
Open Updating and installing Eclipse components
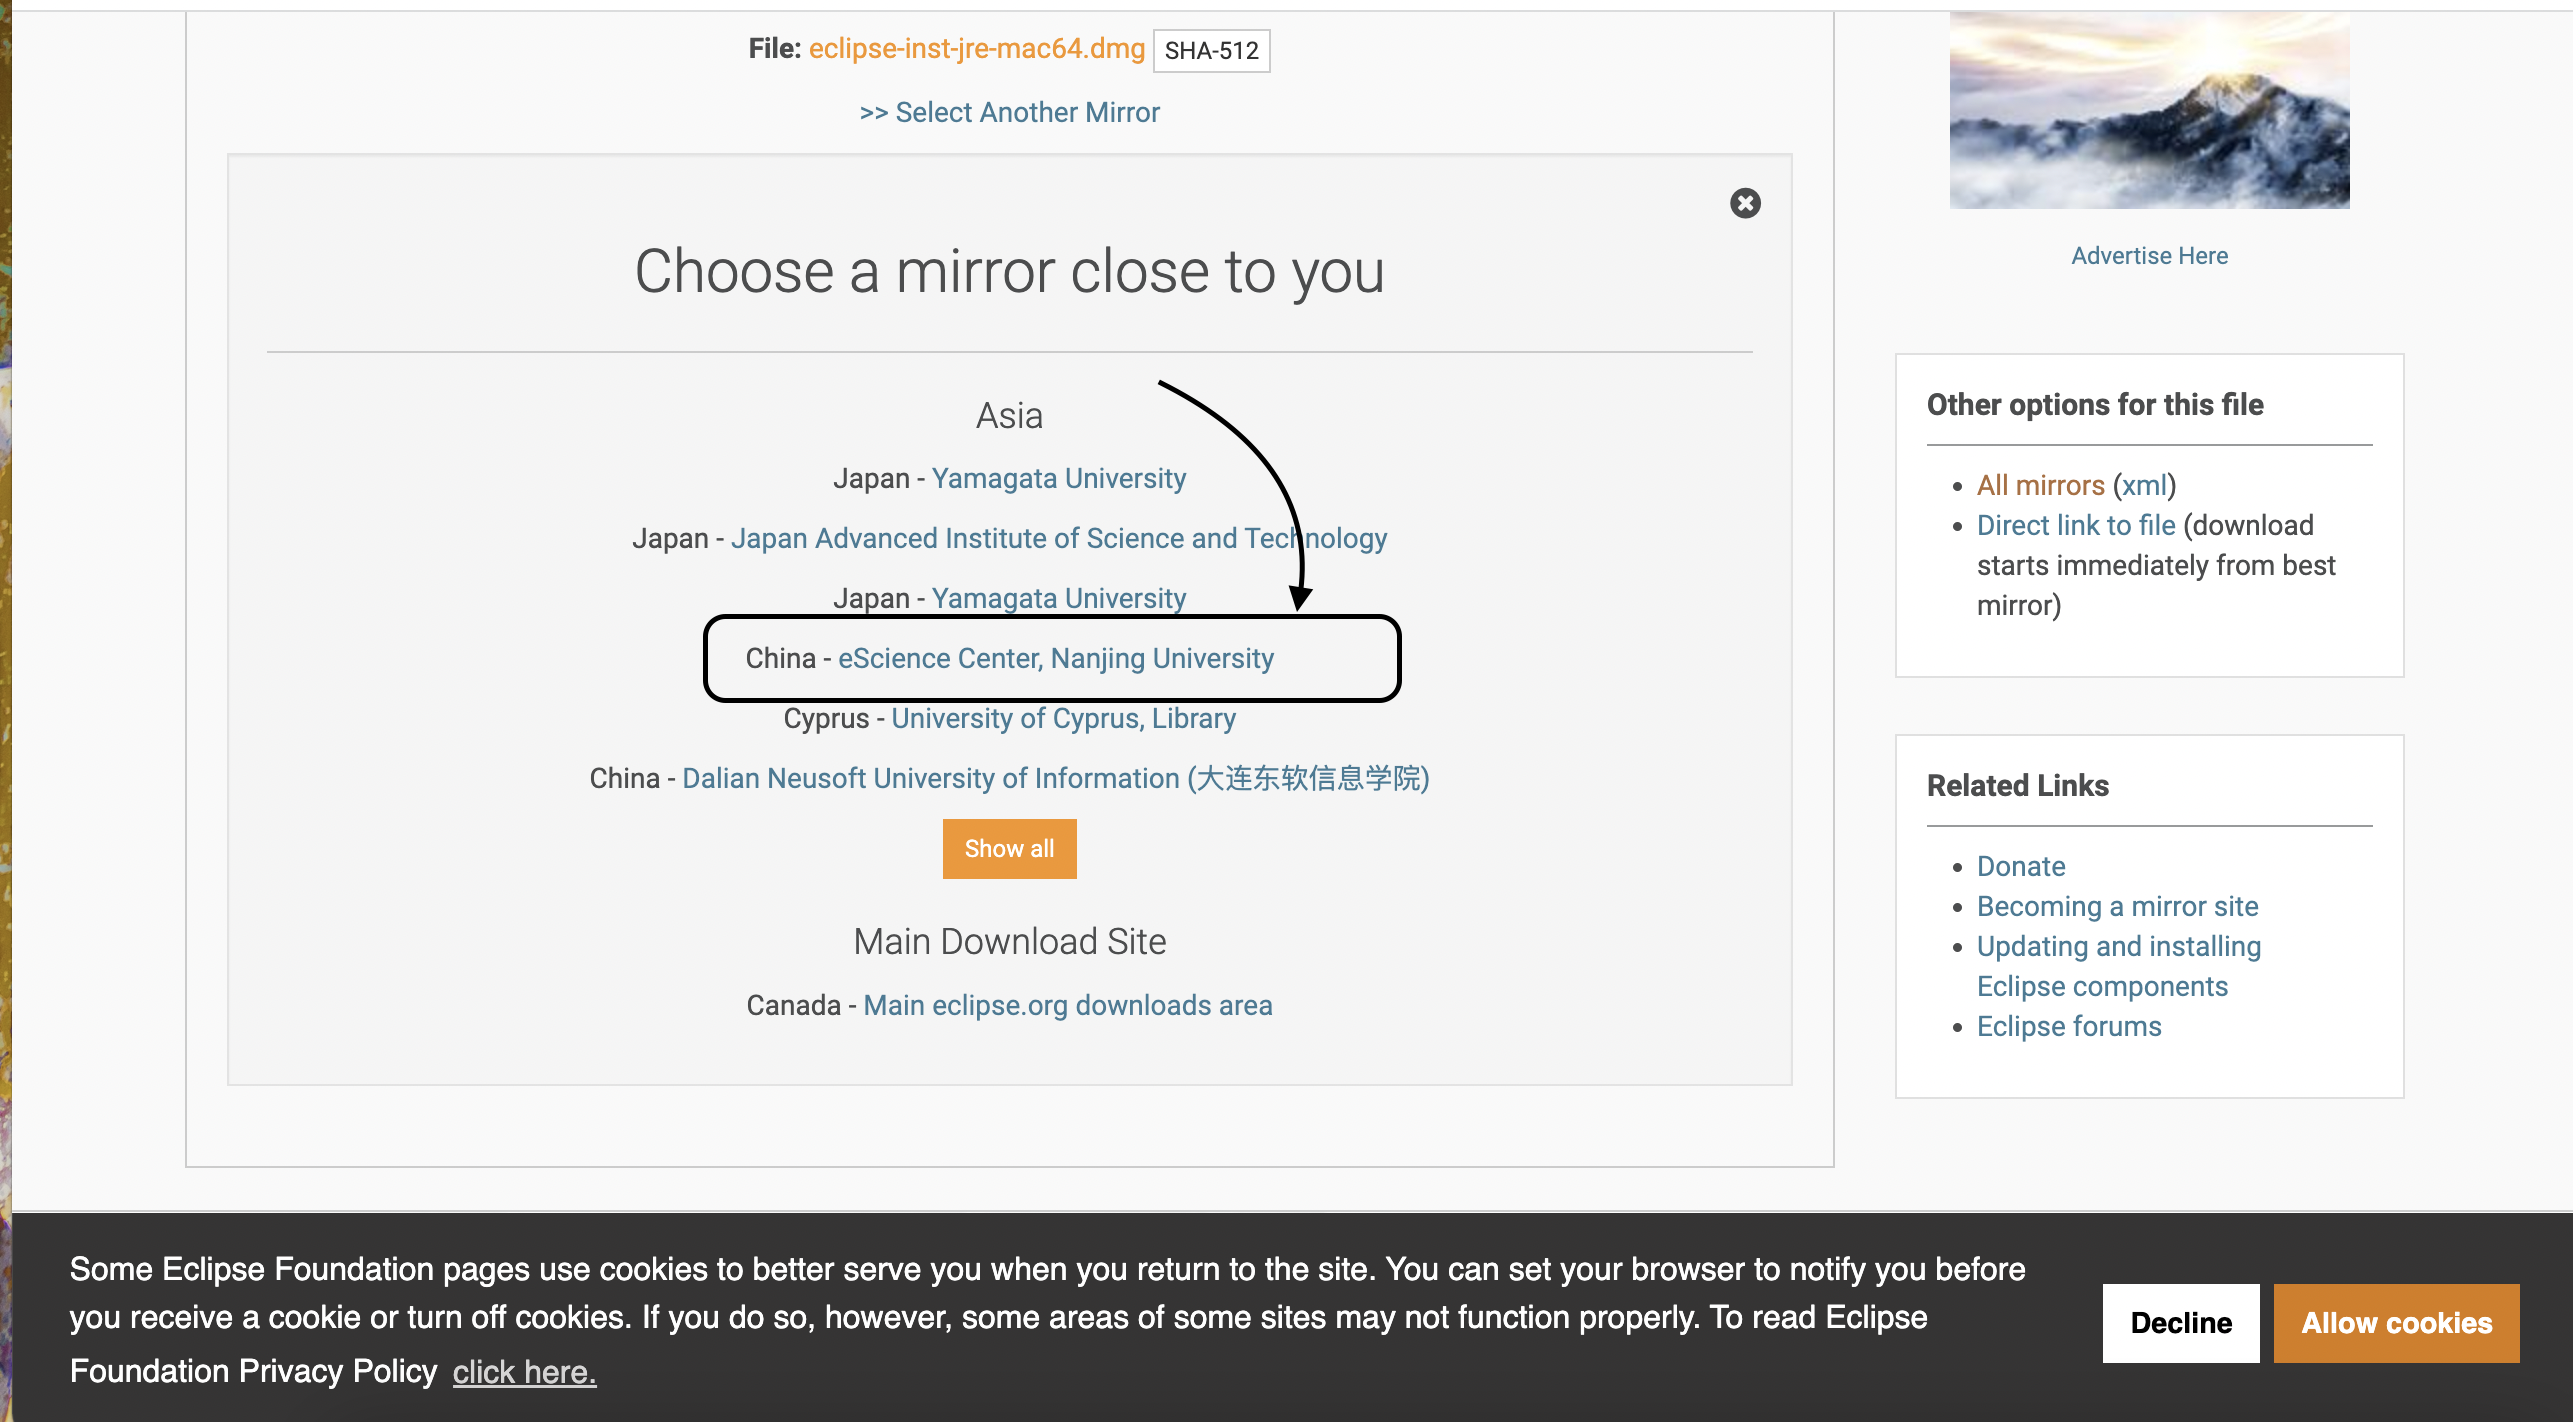[2118, 966]
